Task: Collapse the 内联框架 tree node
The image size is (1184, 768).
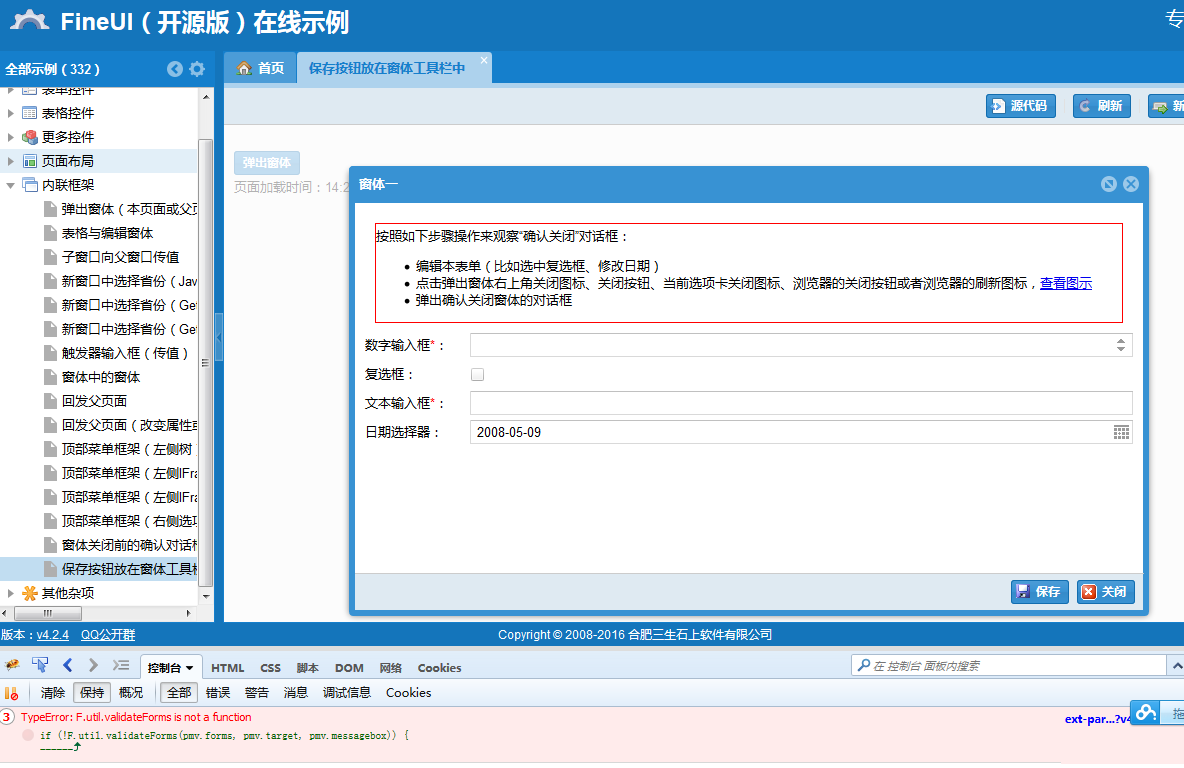Action: (11, 185)
